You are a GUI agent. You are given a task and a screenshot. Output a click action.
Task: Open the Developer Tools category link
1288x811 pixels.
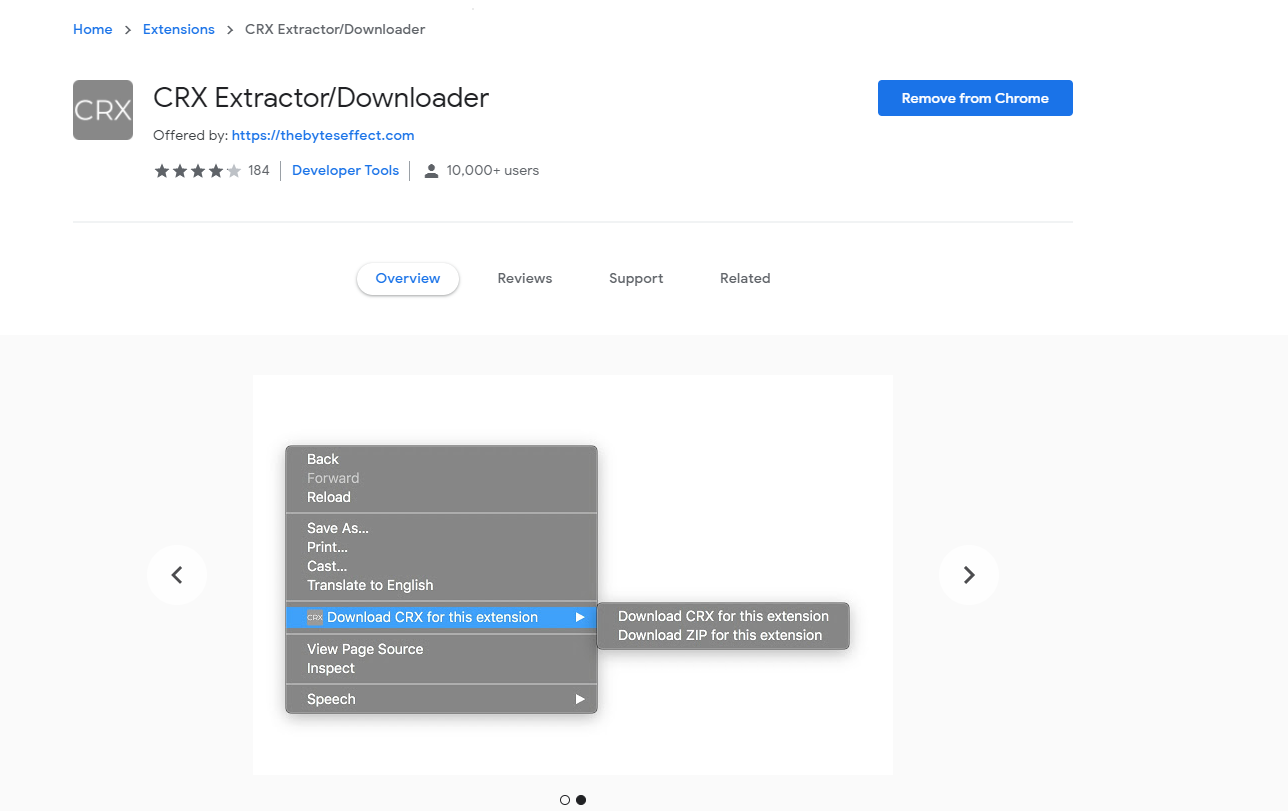pos(345,171)
